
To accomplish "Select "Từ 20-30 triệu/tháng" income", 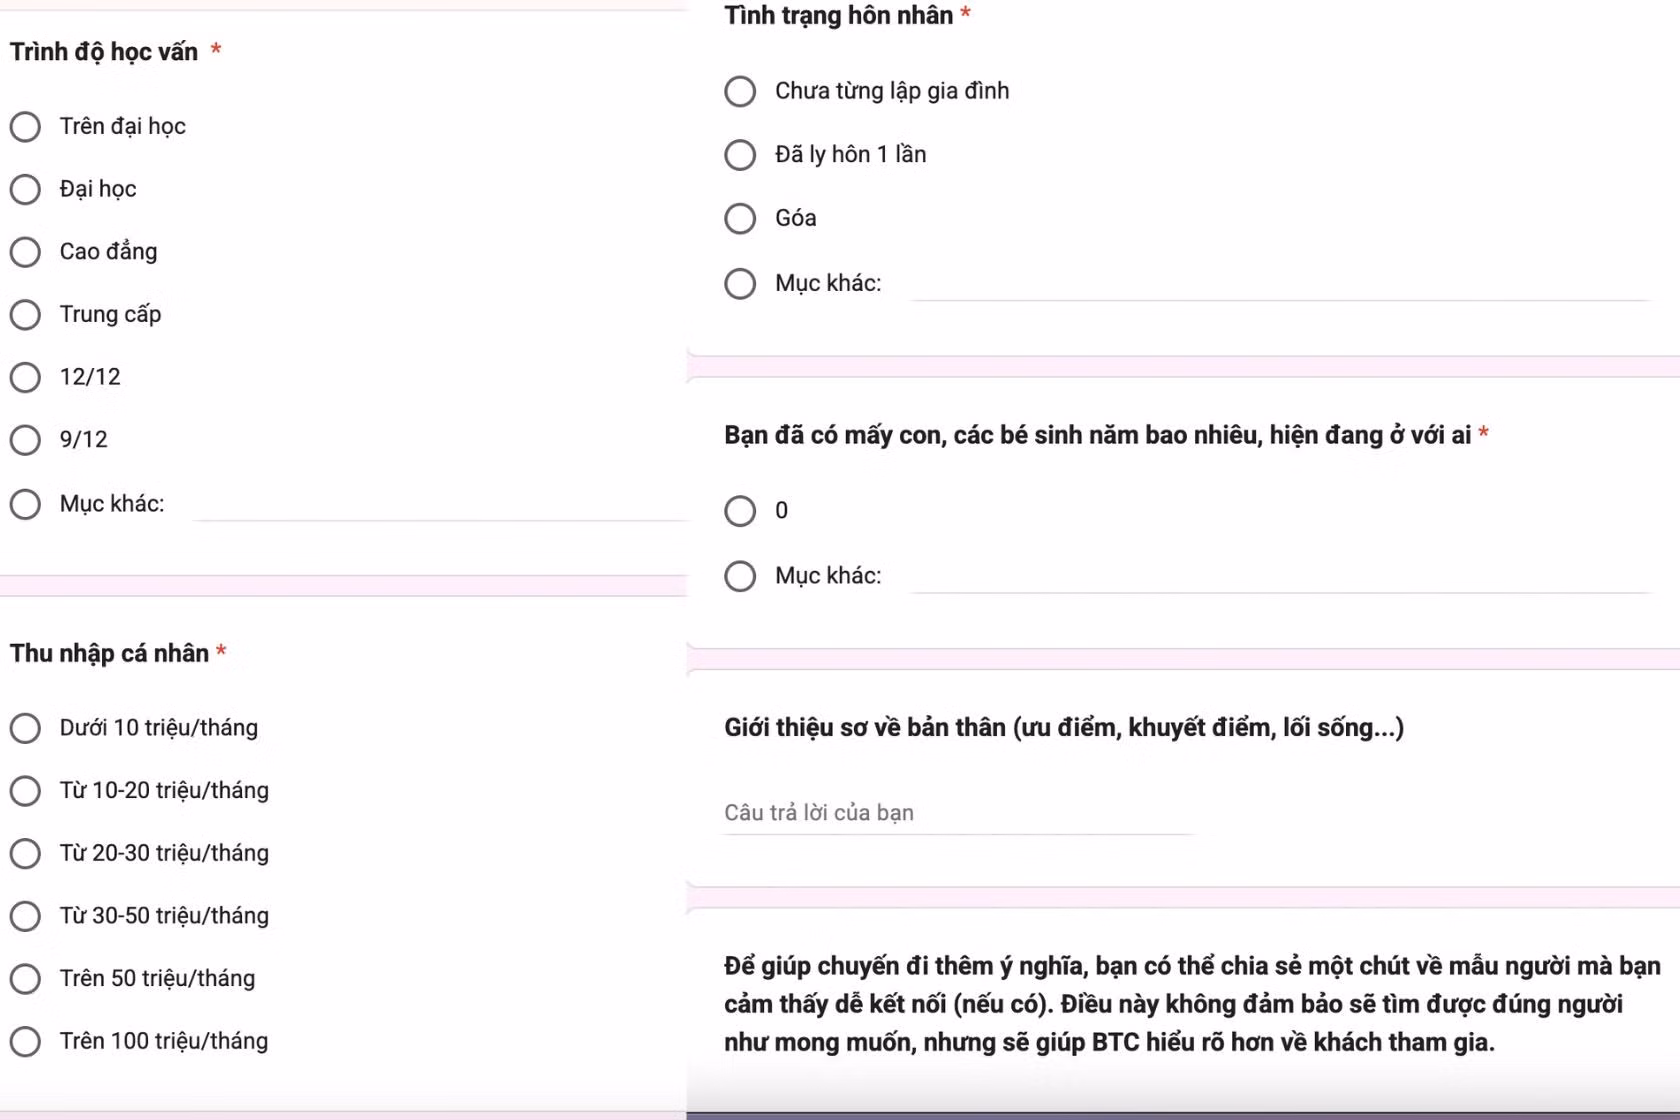I will coord(25,854).
